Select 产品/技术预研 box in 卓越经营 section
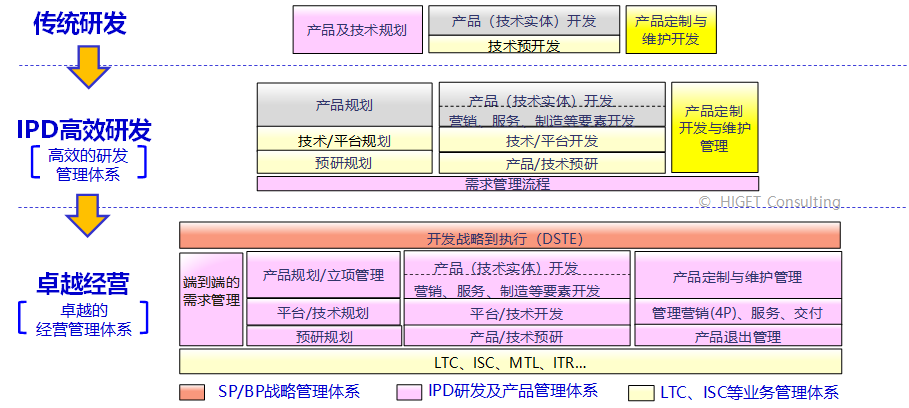The image size is (909, 408). [517, 336]
